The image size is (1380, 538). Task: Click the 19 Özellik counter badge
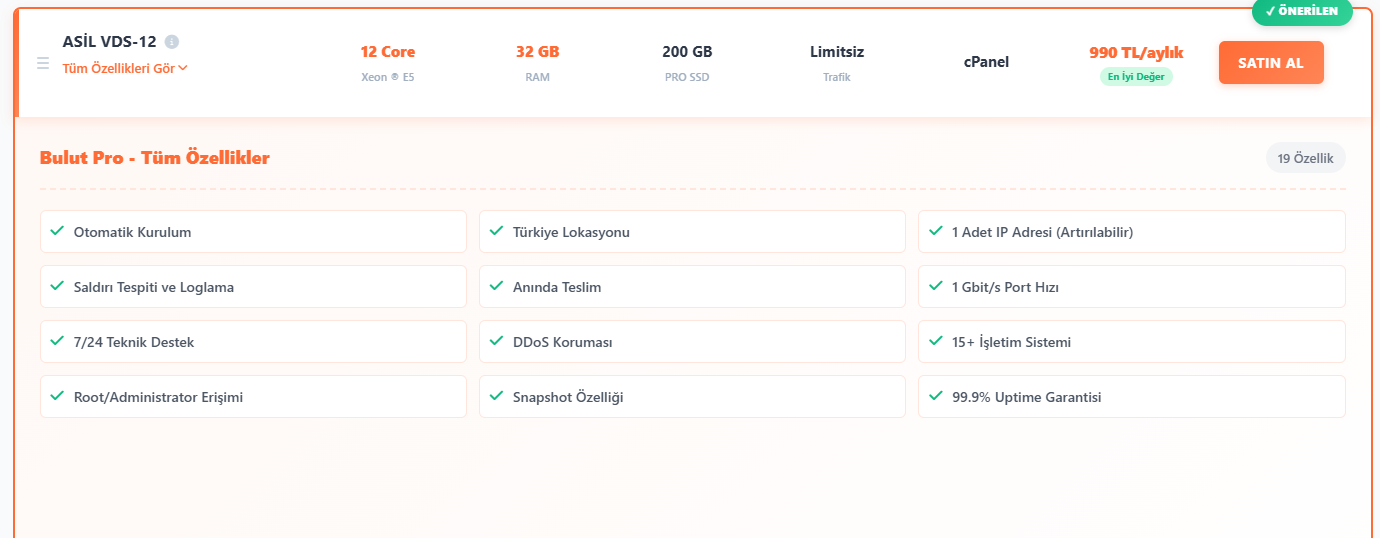(x=1305, y=158)
